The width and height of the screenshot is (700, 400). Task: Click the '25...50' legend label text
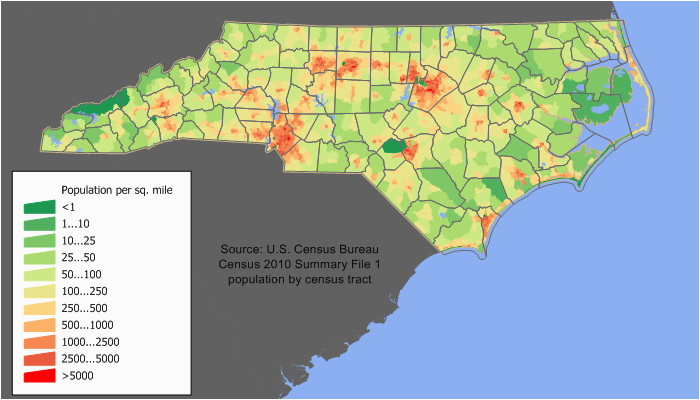click(x=80, y=258)
